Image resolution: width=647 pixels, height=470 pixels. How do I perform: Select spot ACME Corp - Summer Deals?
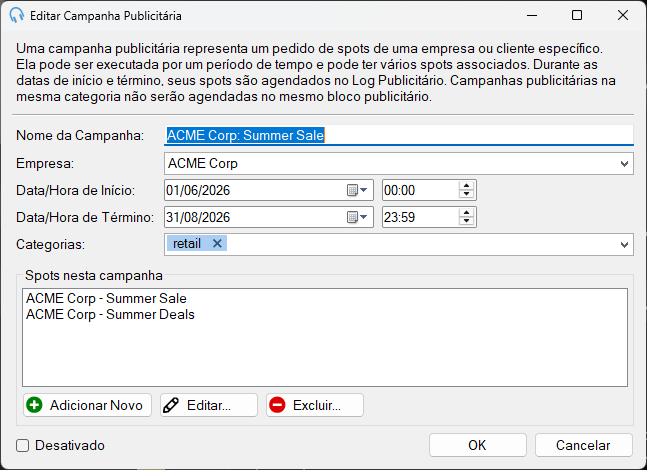tap(110, 314)
